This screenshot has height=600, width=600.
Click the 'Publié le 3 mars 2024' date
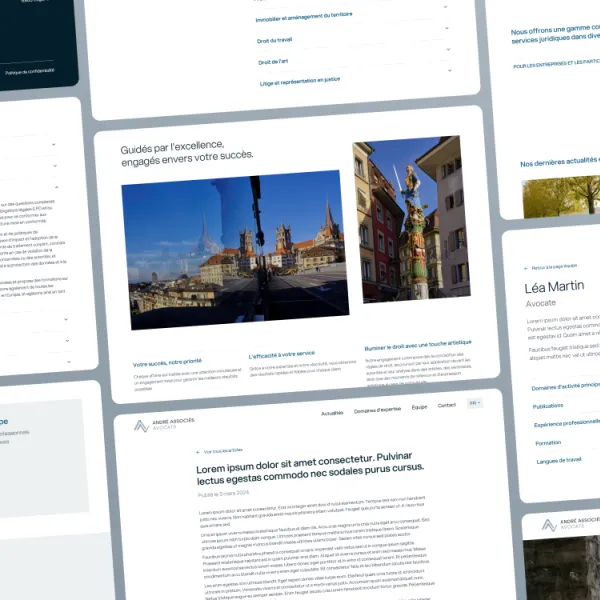pos(223,494)
